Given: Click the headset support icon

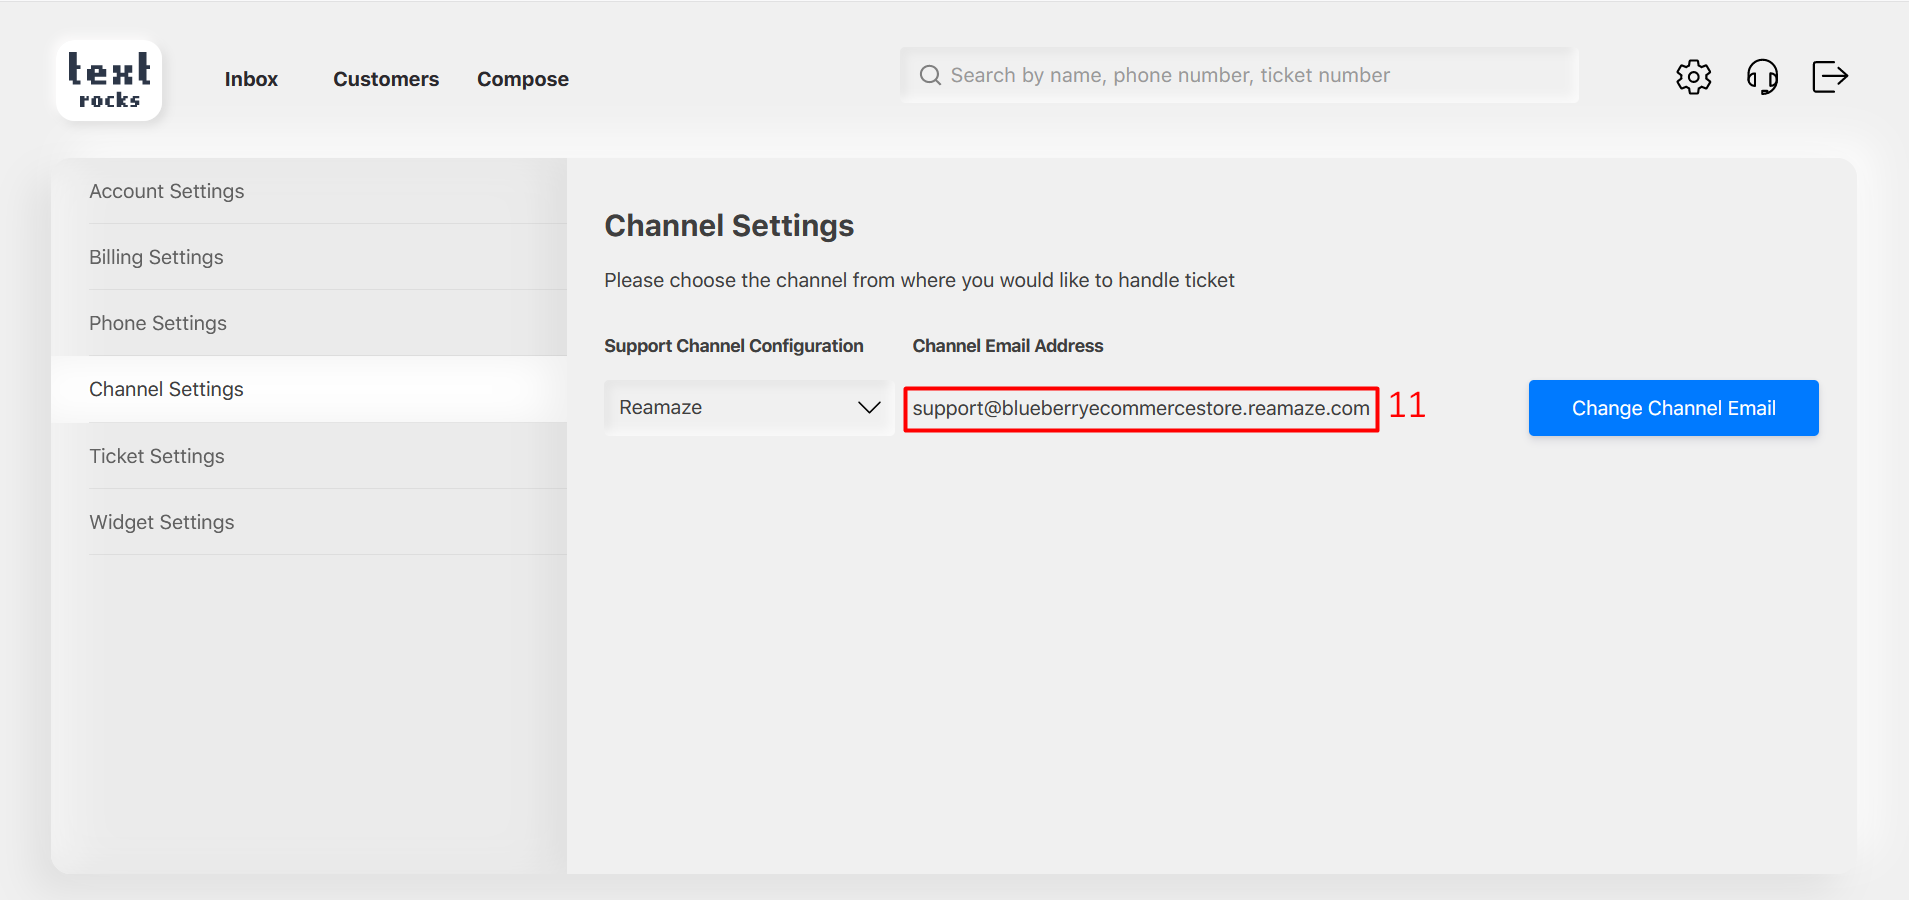Looking at the screenshot, I should [1762, 76].
